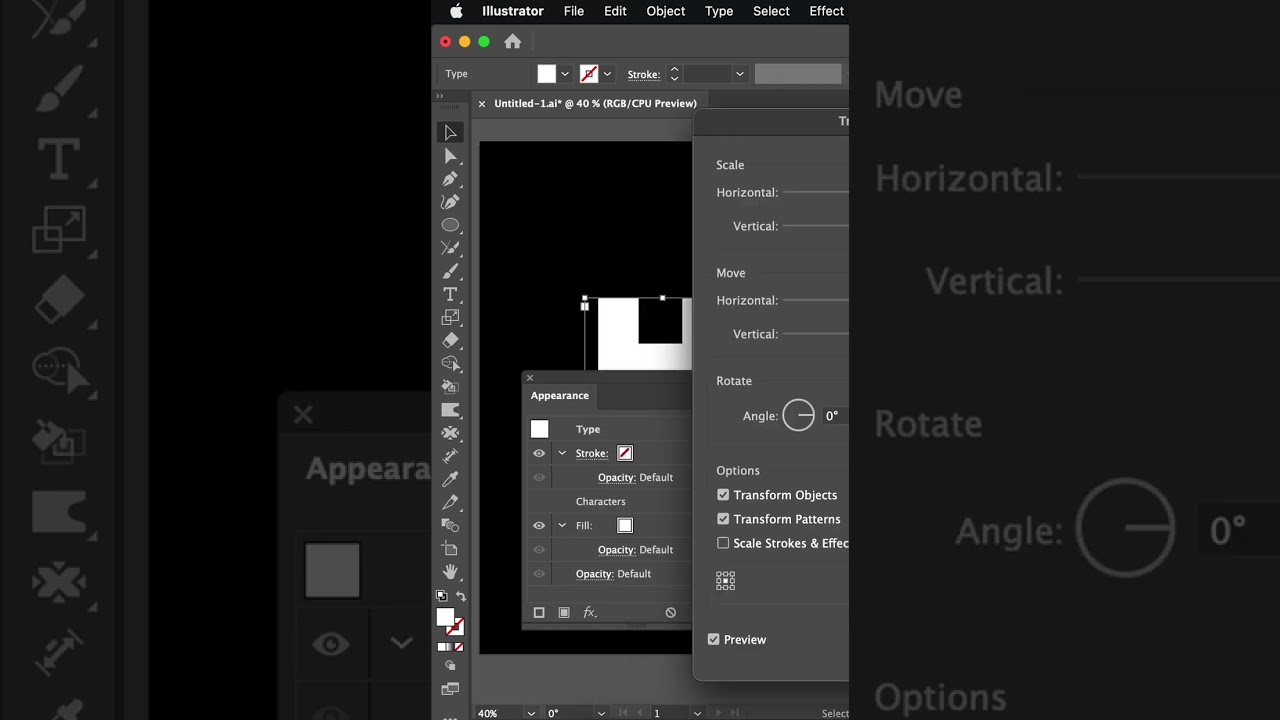1280x720 pixels.
Task: Select the Untitled-1.ai document tab
Action: click(595, 103)
